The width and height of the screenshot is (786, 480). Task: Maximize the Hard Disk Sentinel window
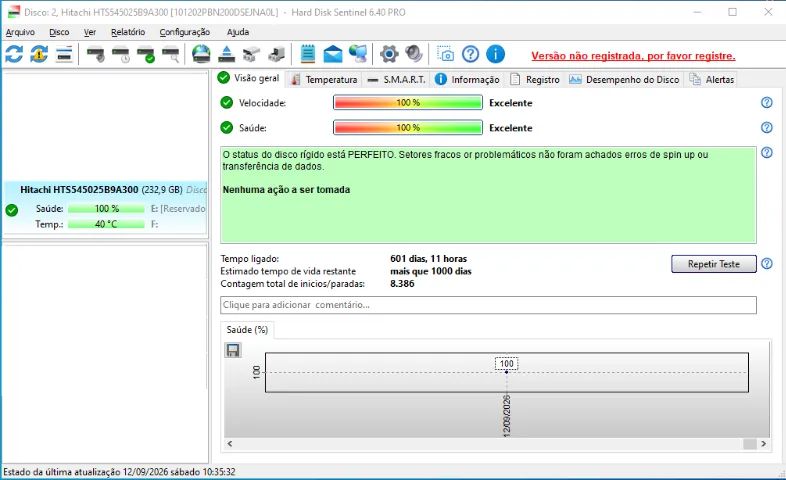pyautogui.click(x=732, y=12)
